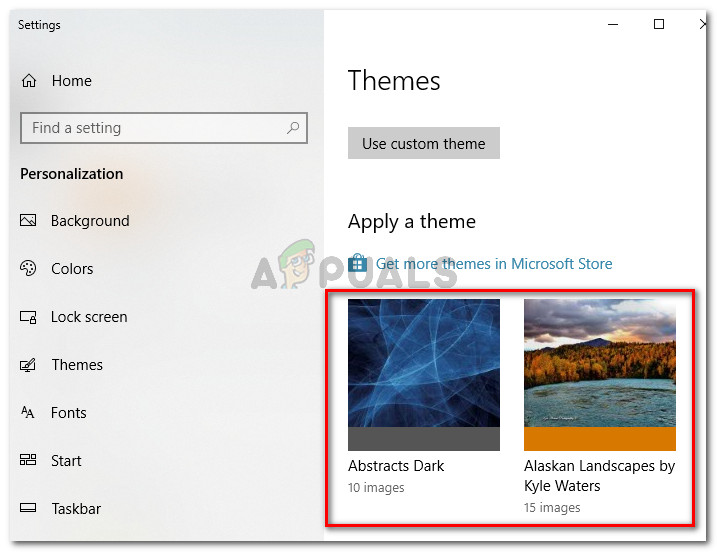Click Use custom theme button
Viewport: 717px width, 552px height.
click(x=423, y=143)
